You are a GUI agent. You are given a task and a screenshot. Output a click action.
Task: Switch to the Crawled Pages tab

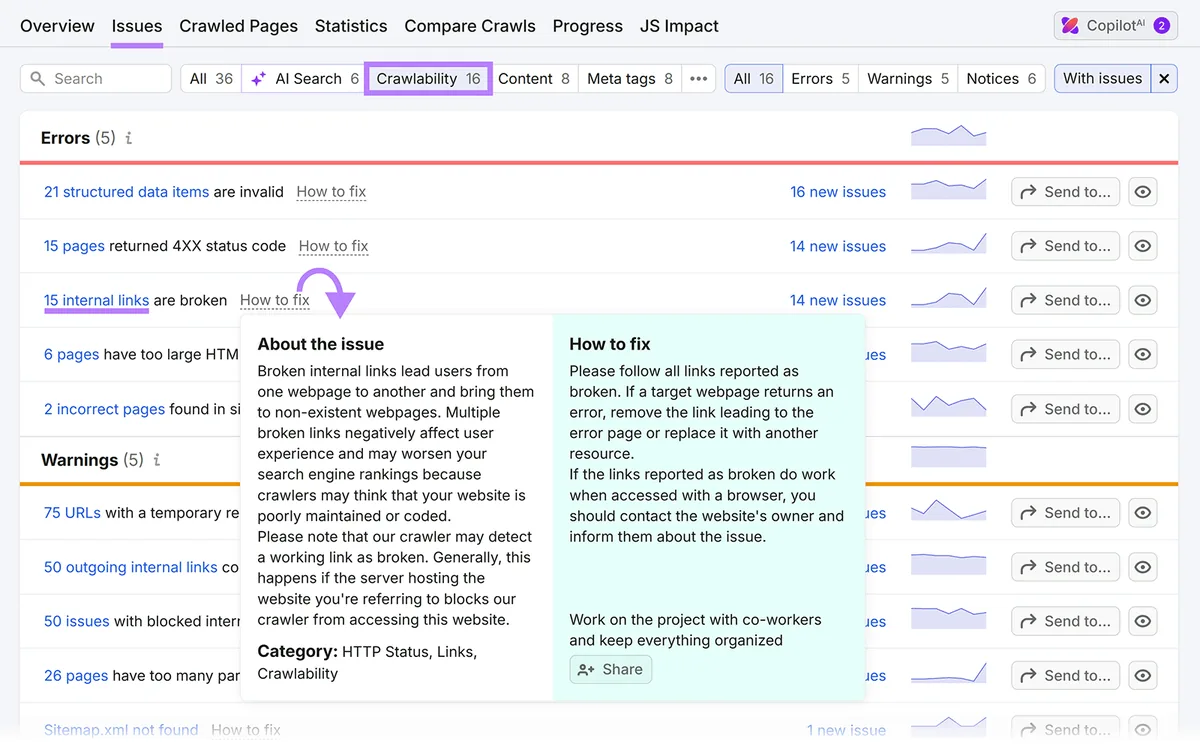(238, 26)
